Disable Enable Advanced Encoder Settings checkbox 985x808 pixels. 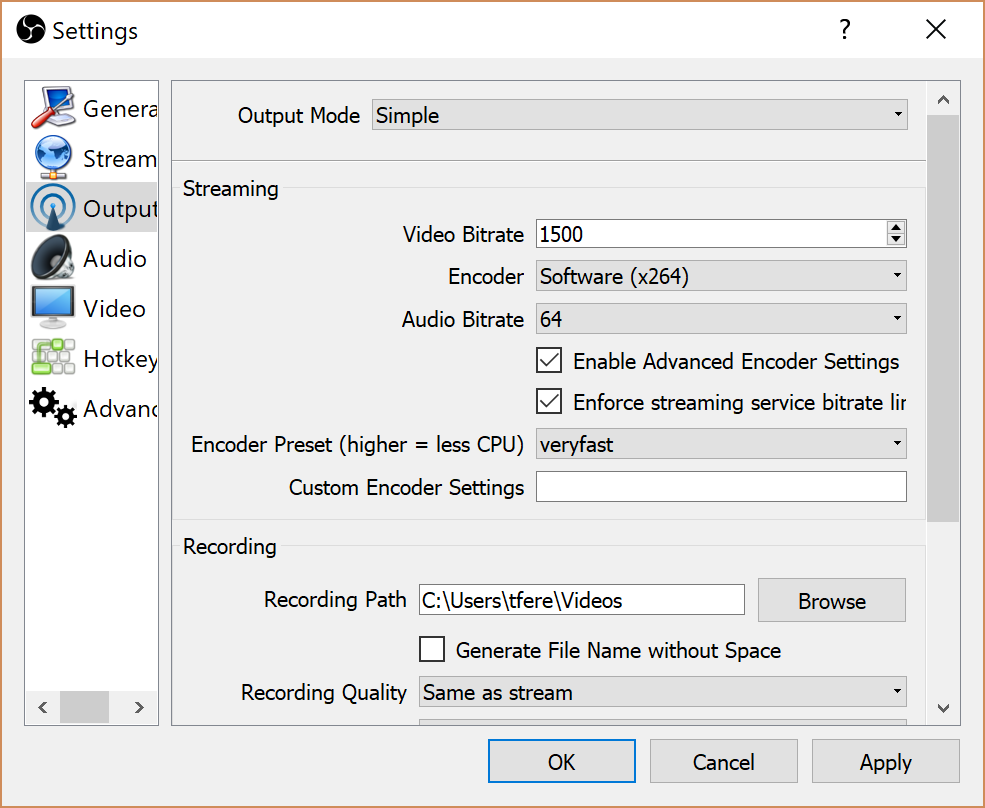[549, 361]
